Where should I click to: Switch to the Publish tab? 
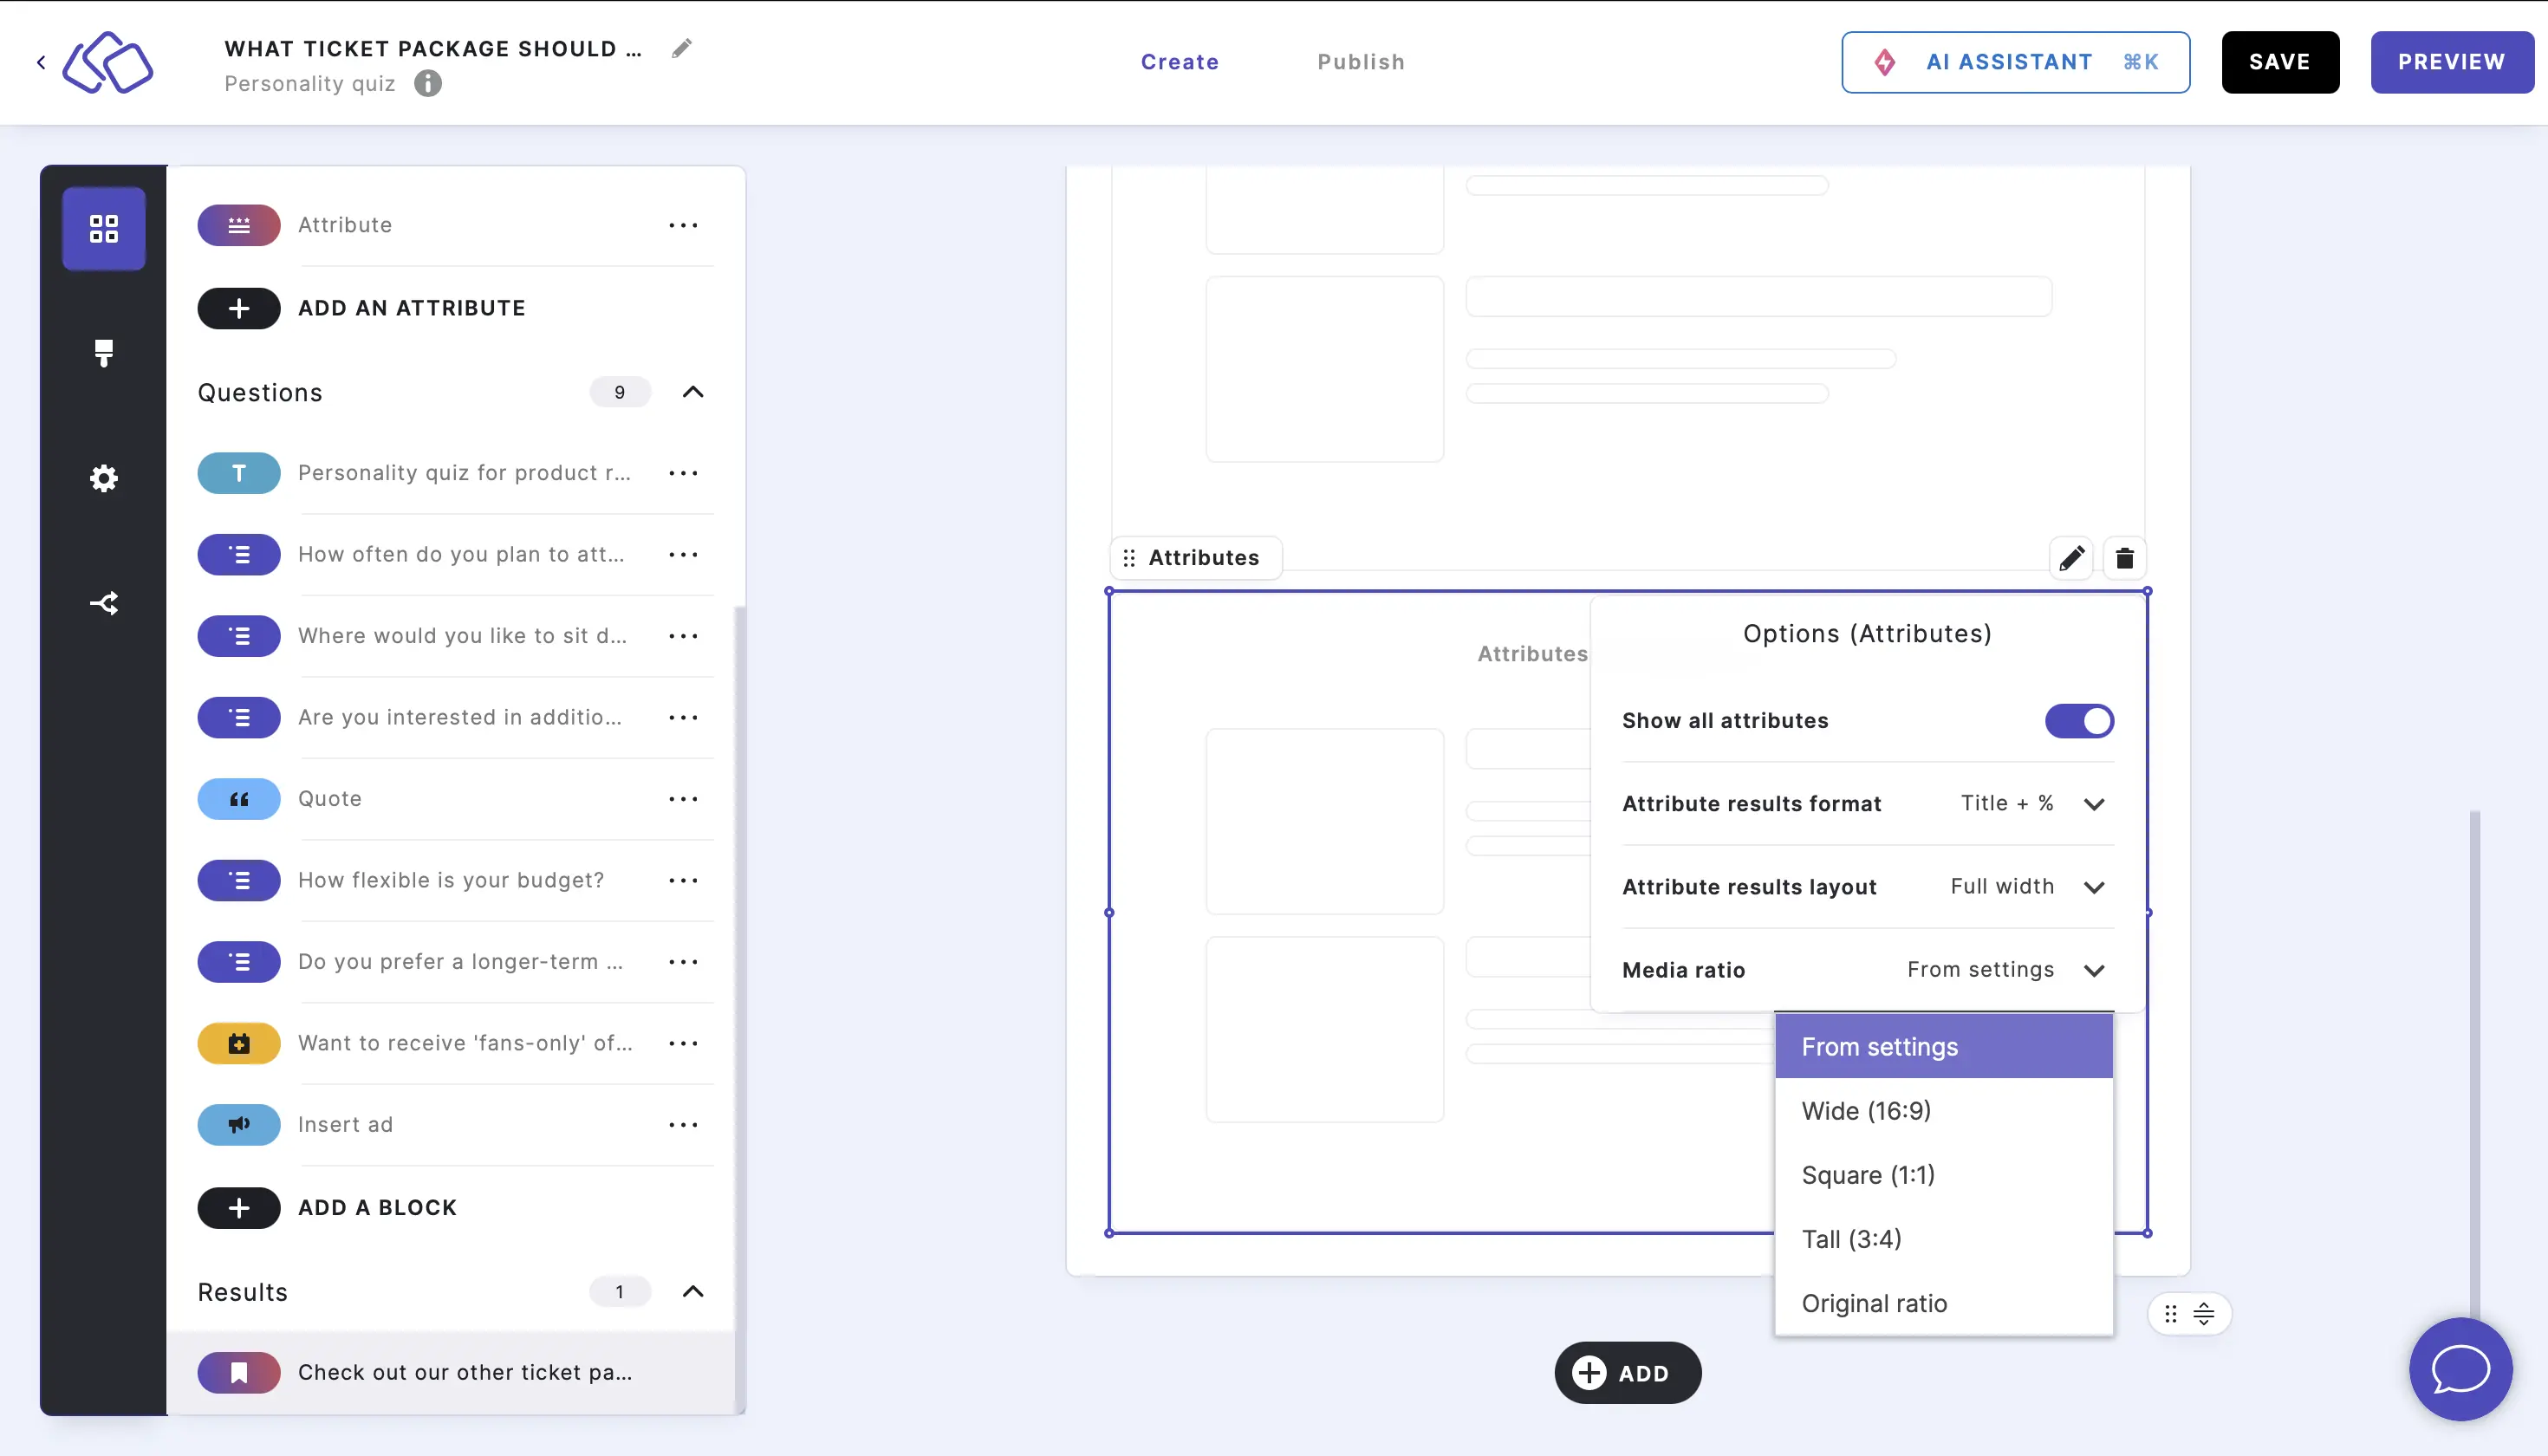pyautogui.click(x=1362, y=62)
